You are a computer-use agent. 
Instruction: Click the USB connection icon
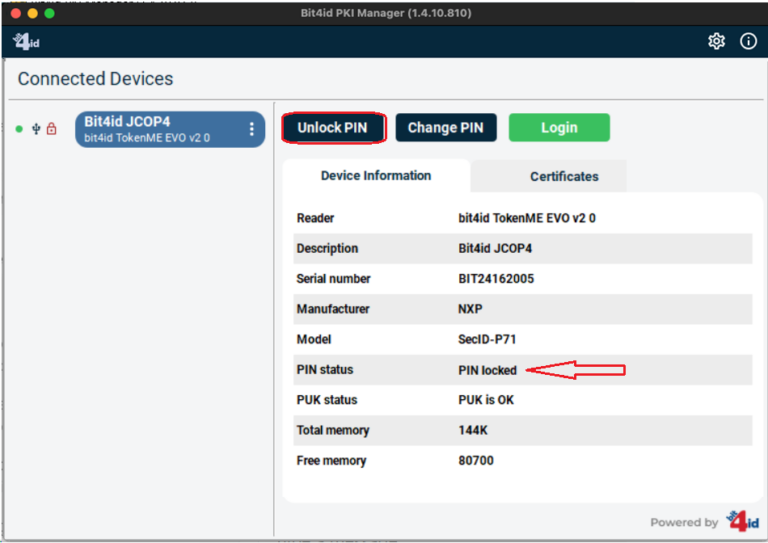[x=37, y=129]
